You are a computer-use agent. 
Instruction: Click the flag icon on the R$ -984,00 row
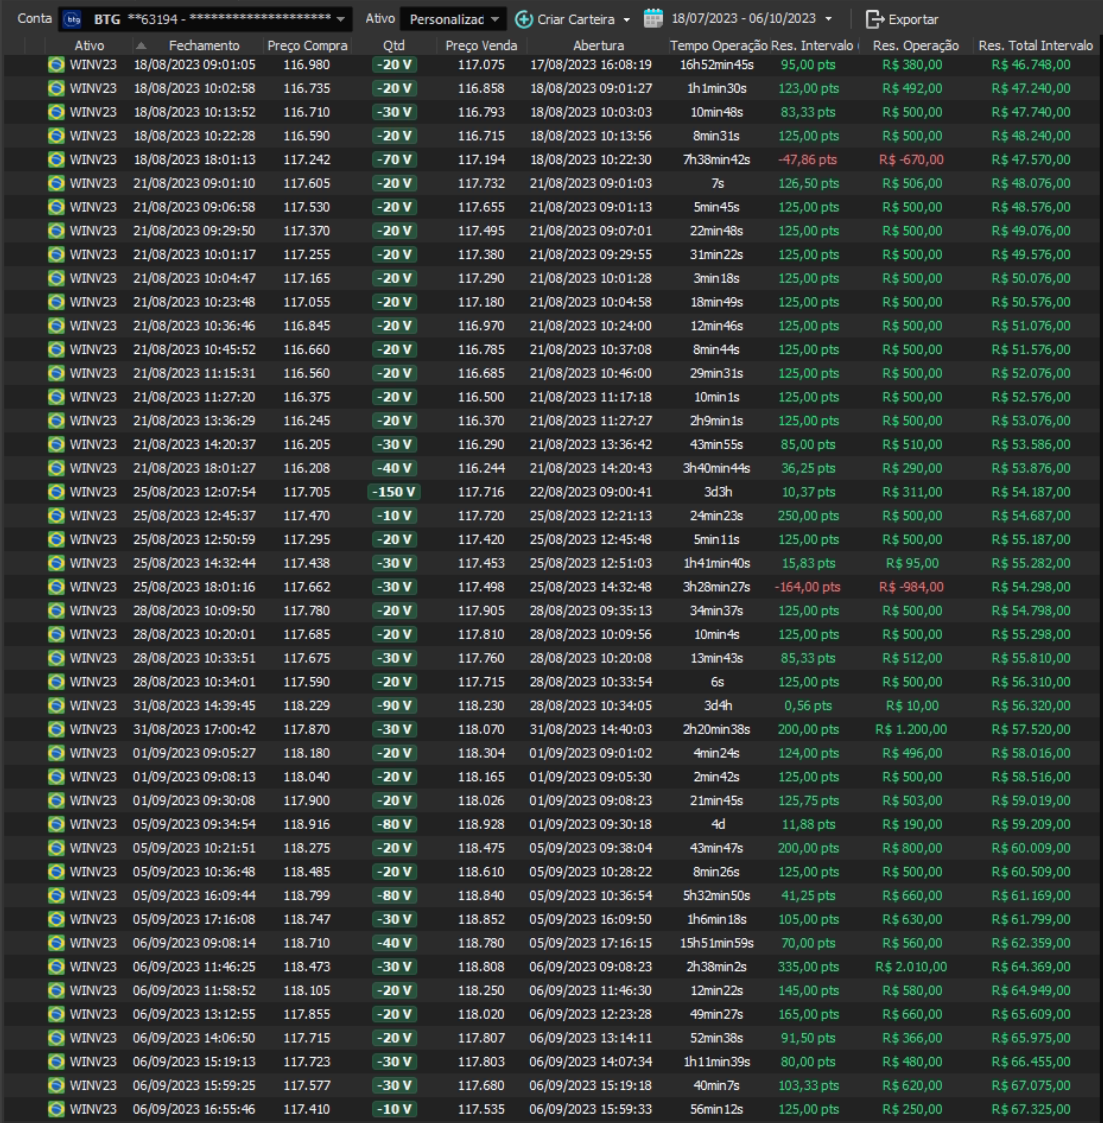56,587
